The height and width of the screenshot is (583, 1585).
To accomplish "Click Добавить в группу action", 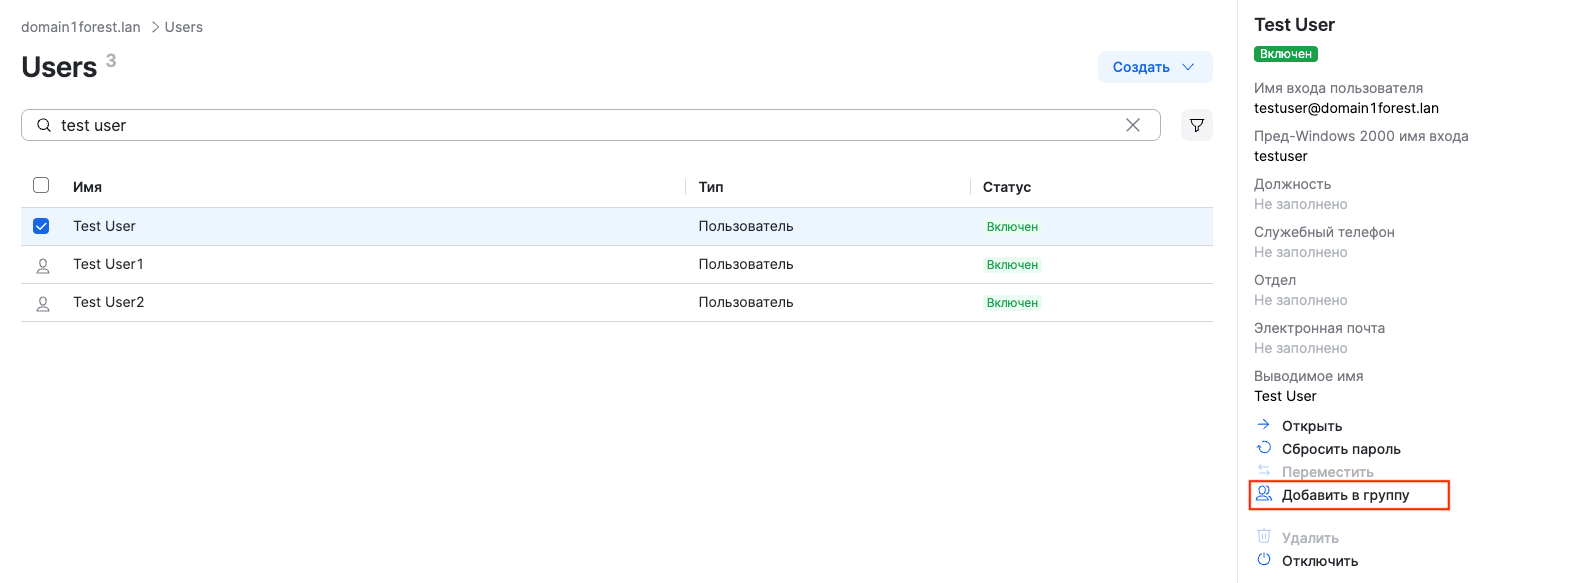I will pos(1345,495).
